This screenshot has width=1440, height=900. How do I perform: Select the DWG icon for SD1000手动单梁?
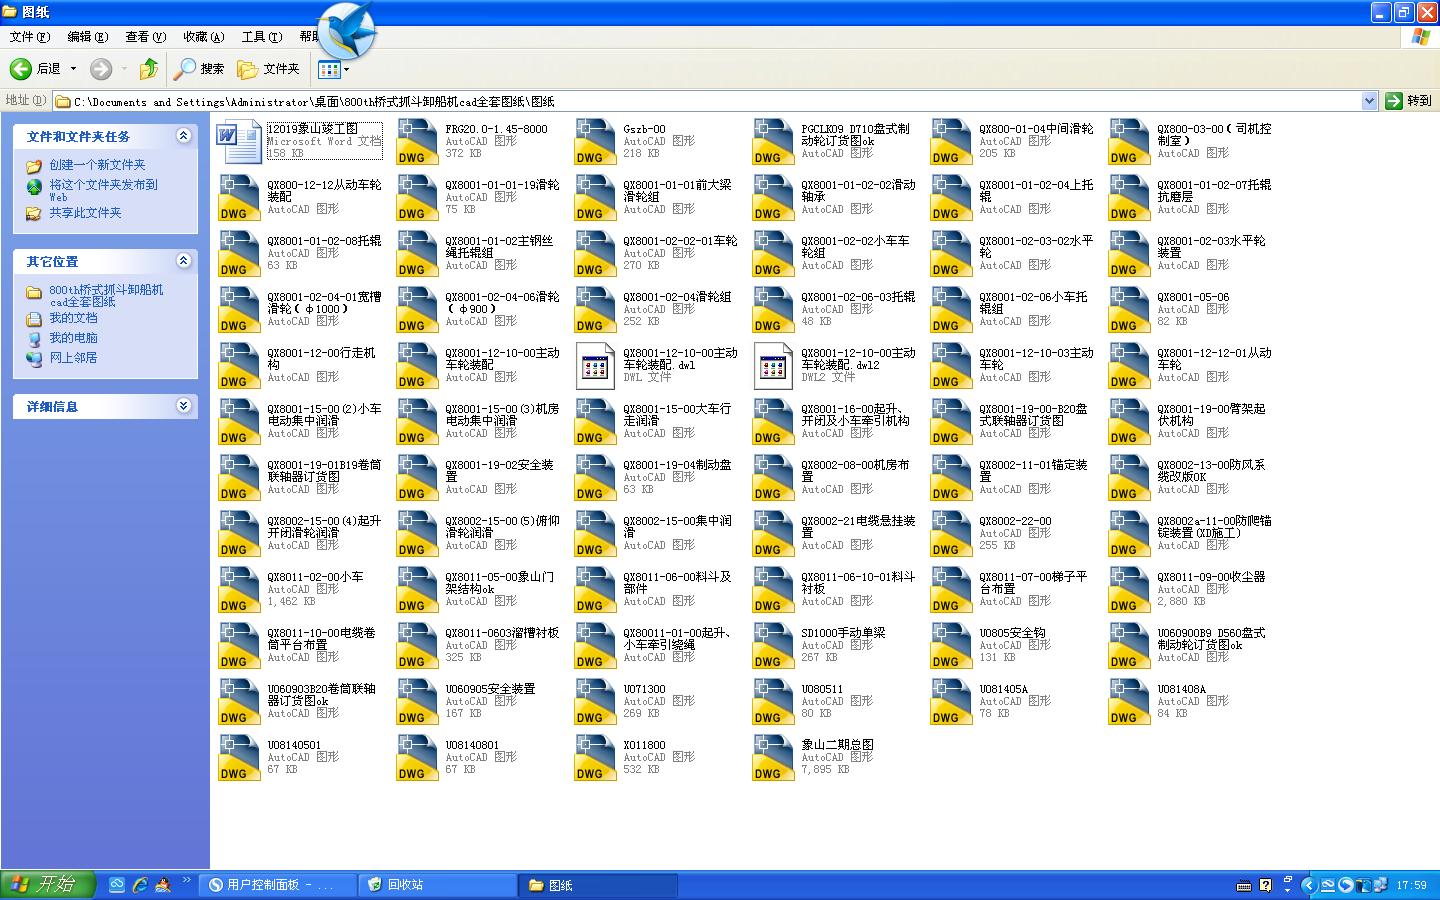(774, 646)
